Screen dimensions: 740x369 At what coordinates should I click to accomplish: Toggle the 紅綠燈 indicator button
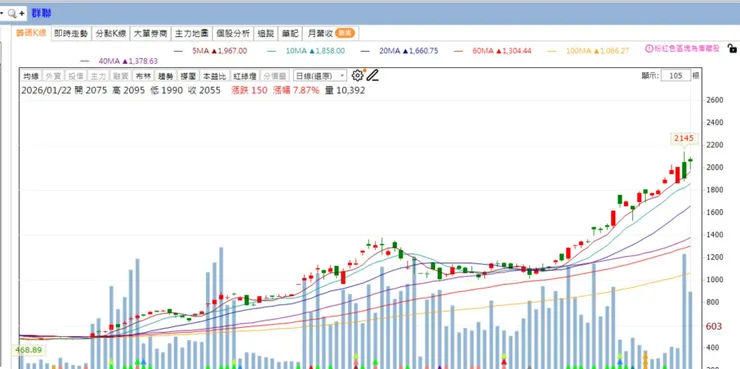244,75
